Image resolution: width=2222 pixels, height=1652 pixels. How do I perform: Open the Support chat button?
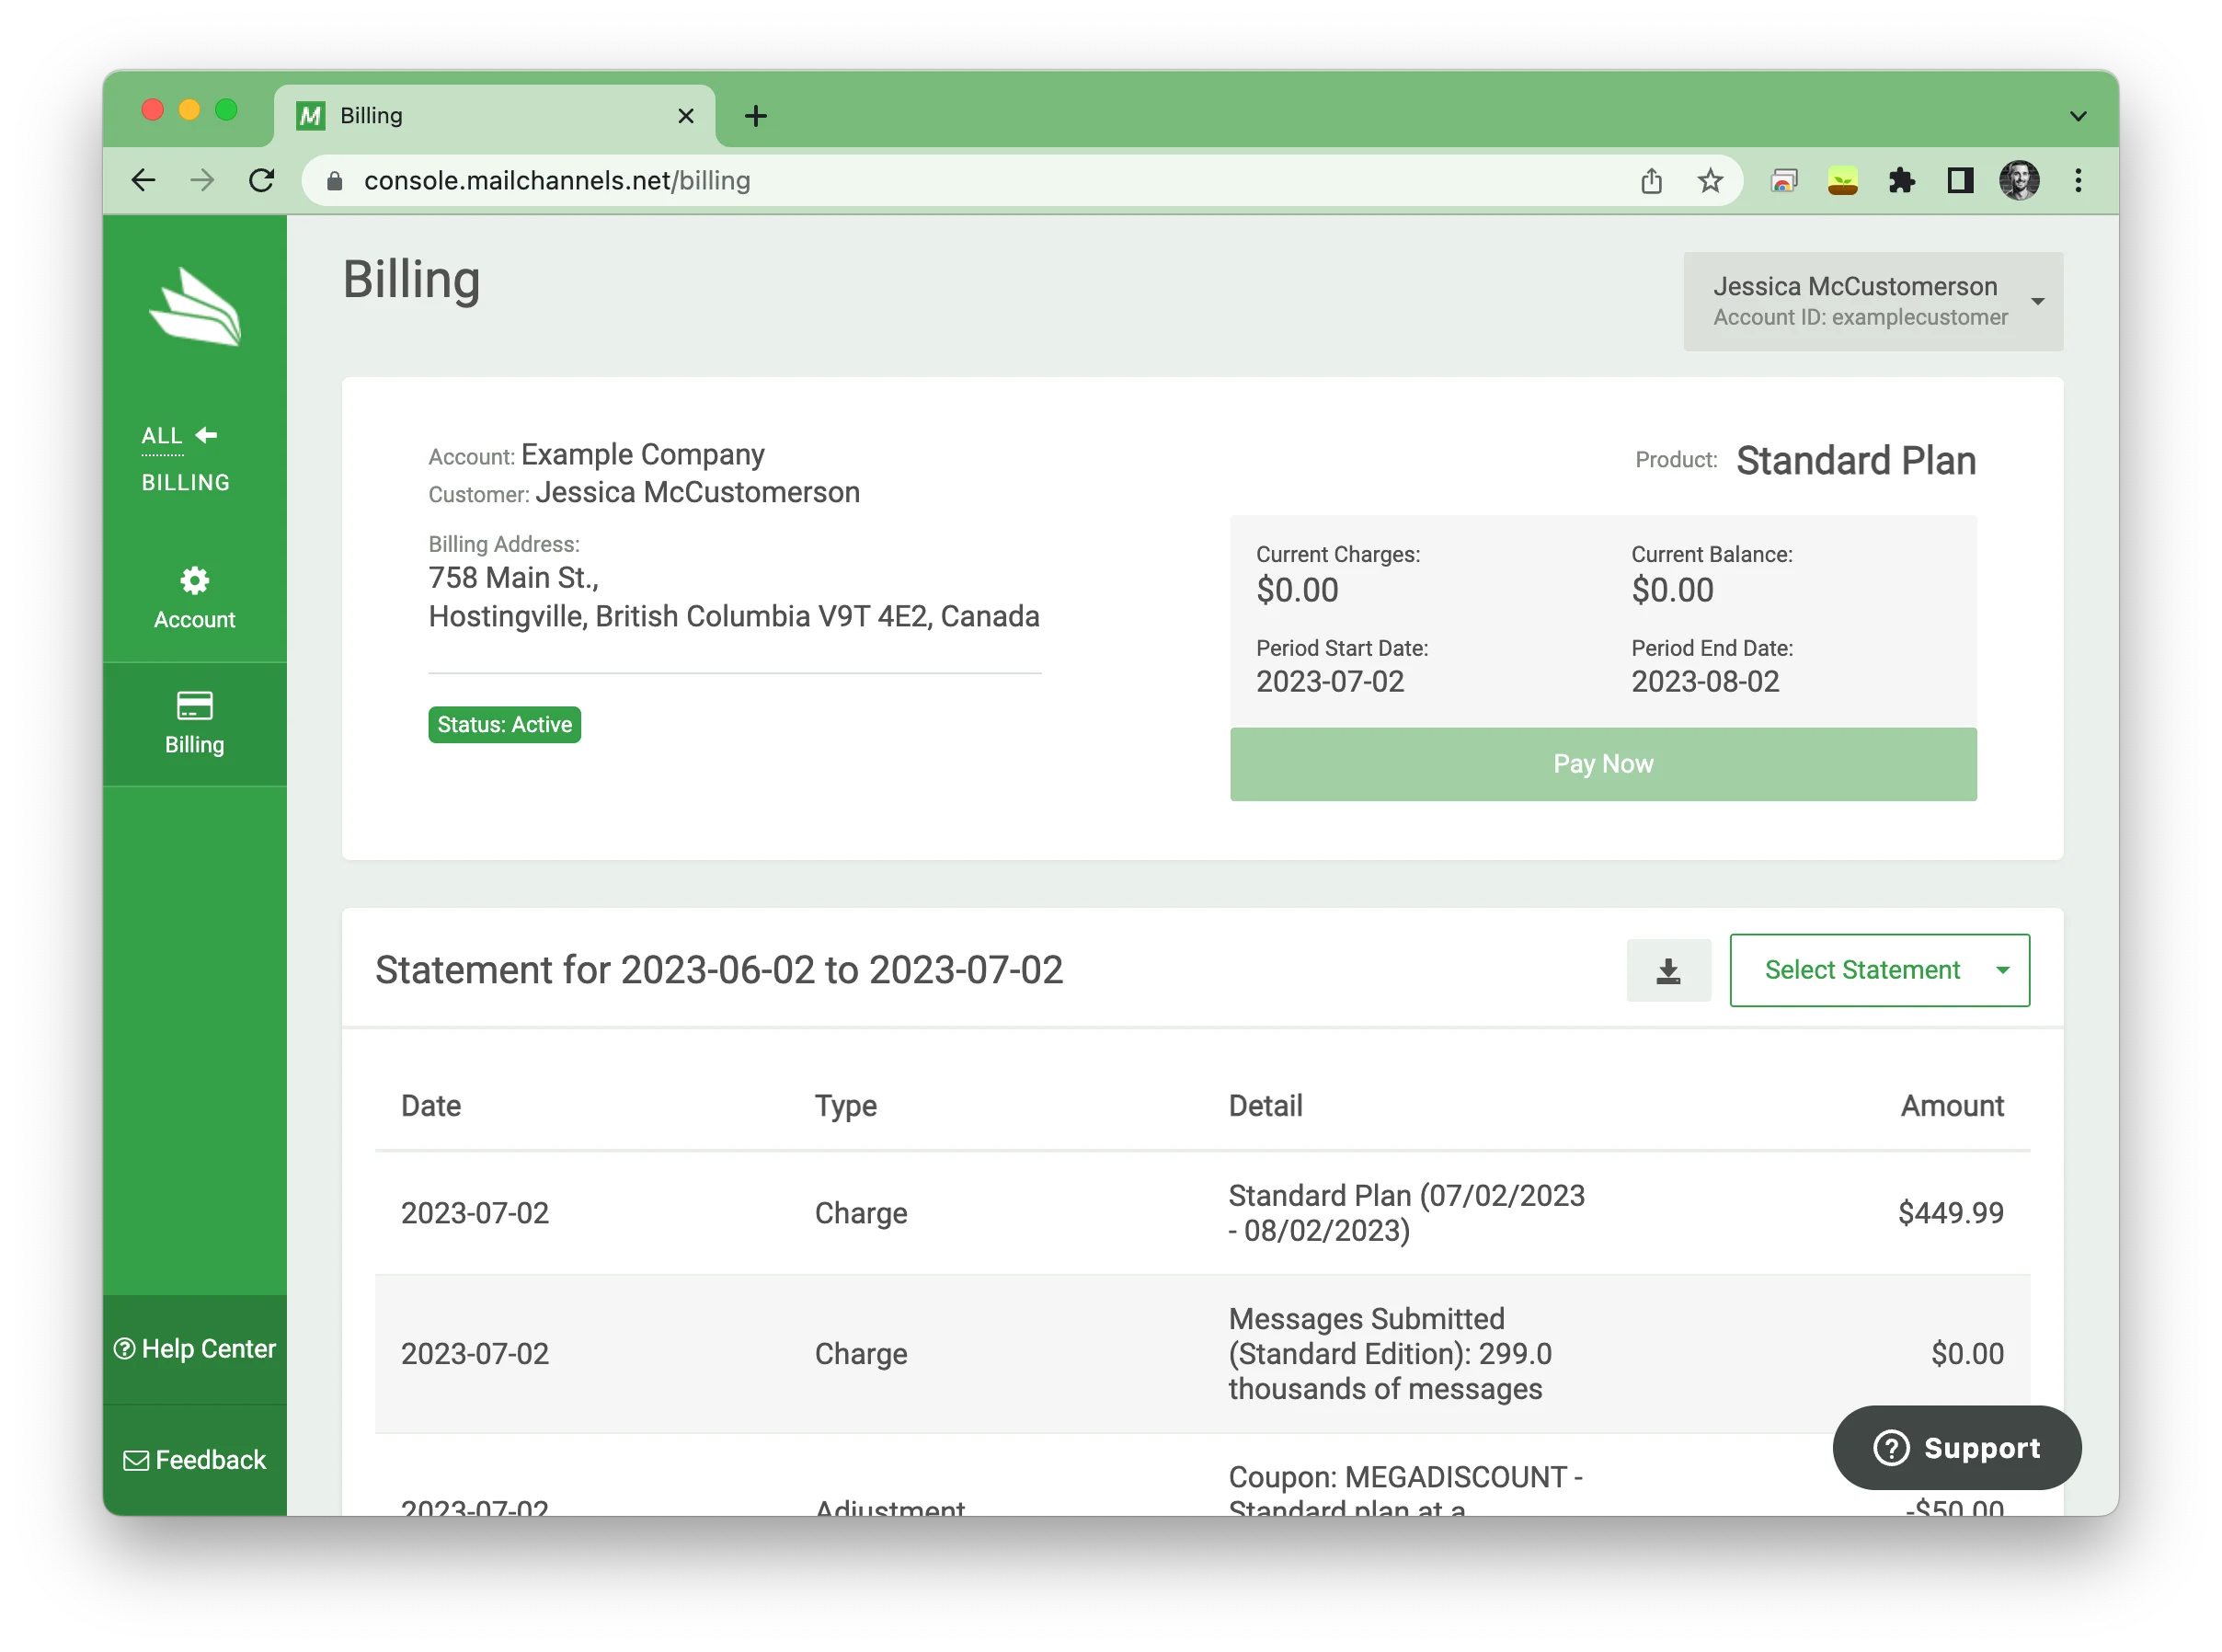click(1955, 1447)
